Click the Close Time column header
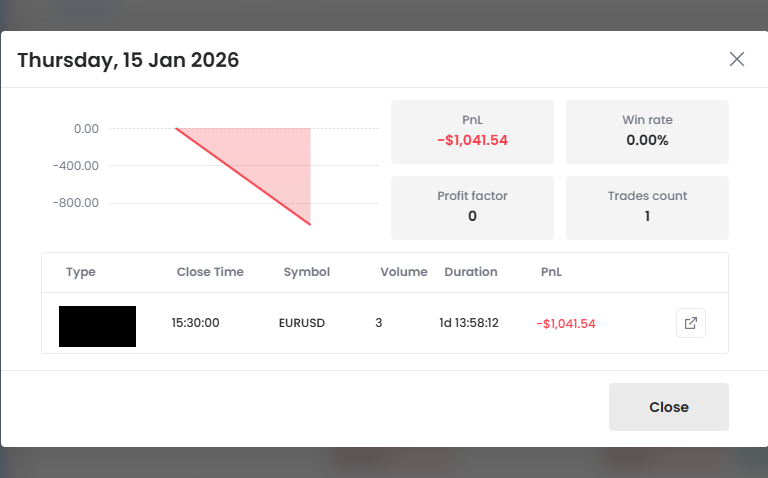This screenshot has width=768, height=478. coord(210,272)
